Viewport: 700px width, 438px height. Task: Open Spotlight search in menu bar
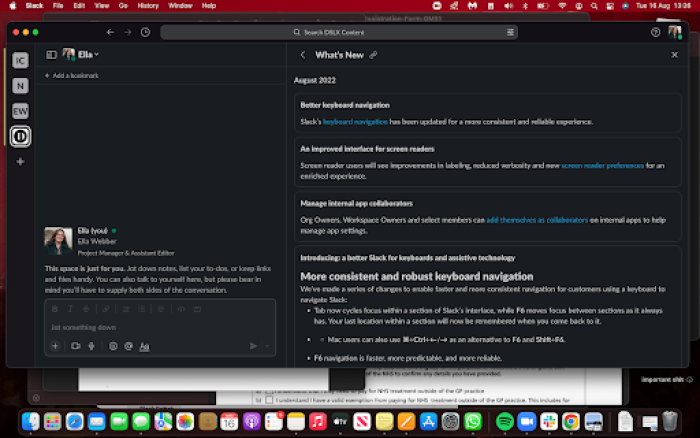[594, 6]
